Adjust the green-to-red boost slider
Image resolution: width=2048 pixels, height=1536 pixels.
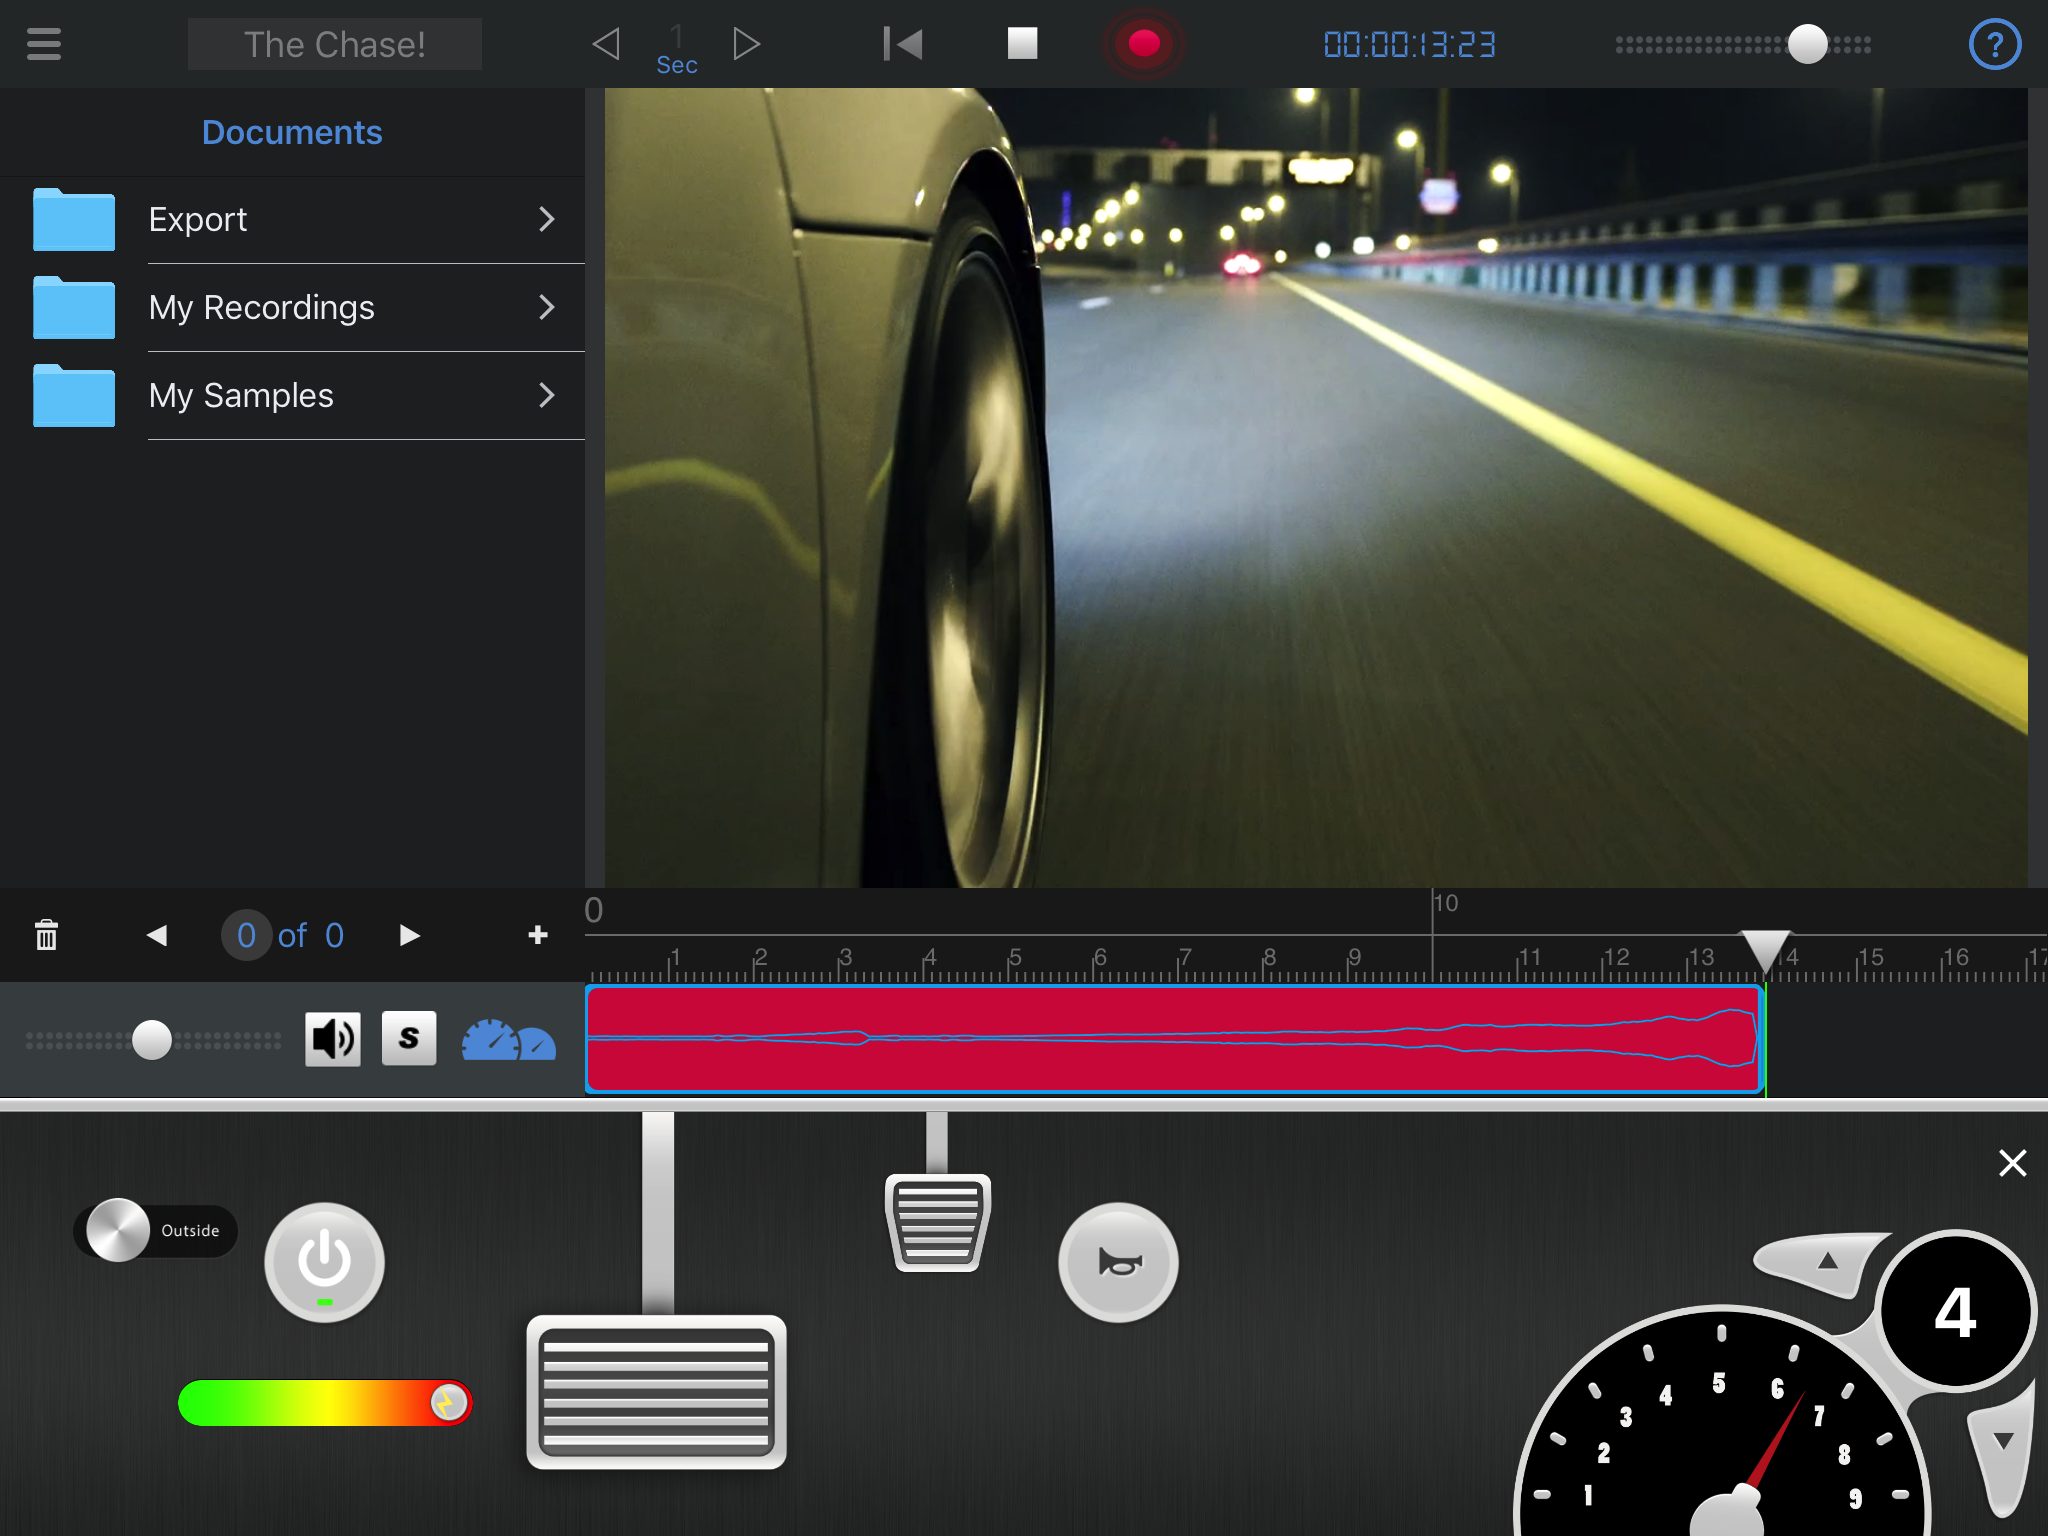[324, 1402]
